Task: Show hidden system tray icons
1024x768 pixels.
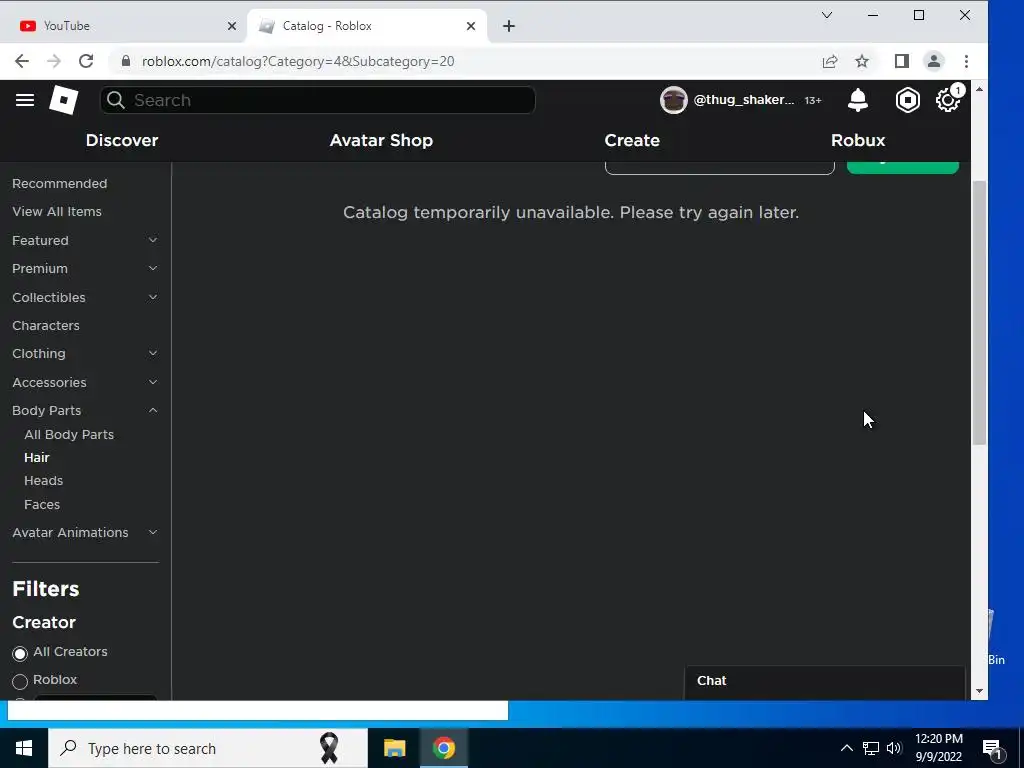Action: 846,748
